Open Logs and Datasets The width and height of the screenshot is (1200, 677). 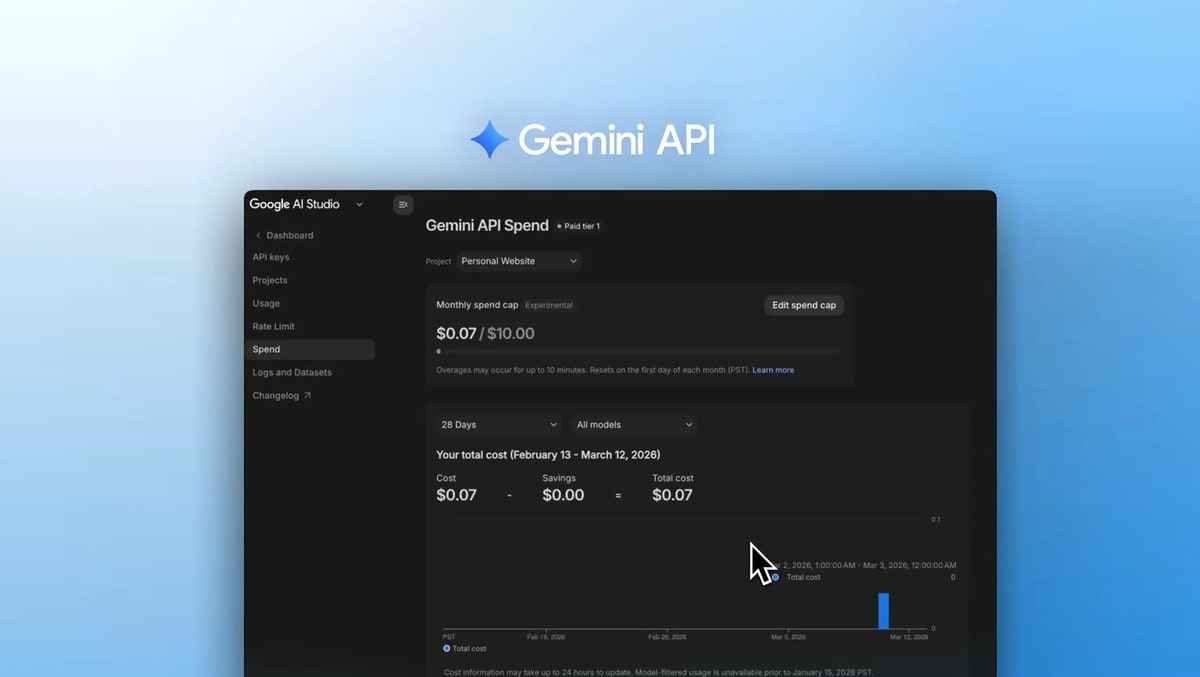pyautogui.click(x=292, y=372)
